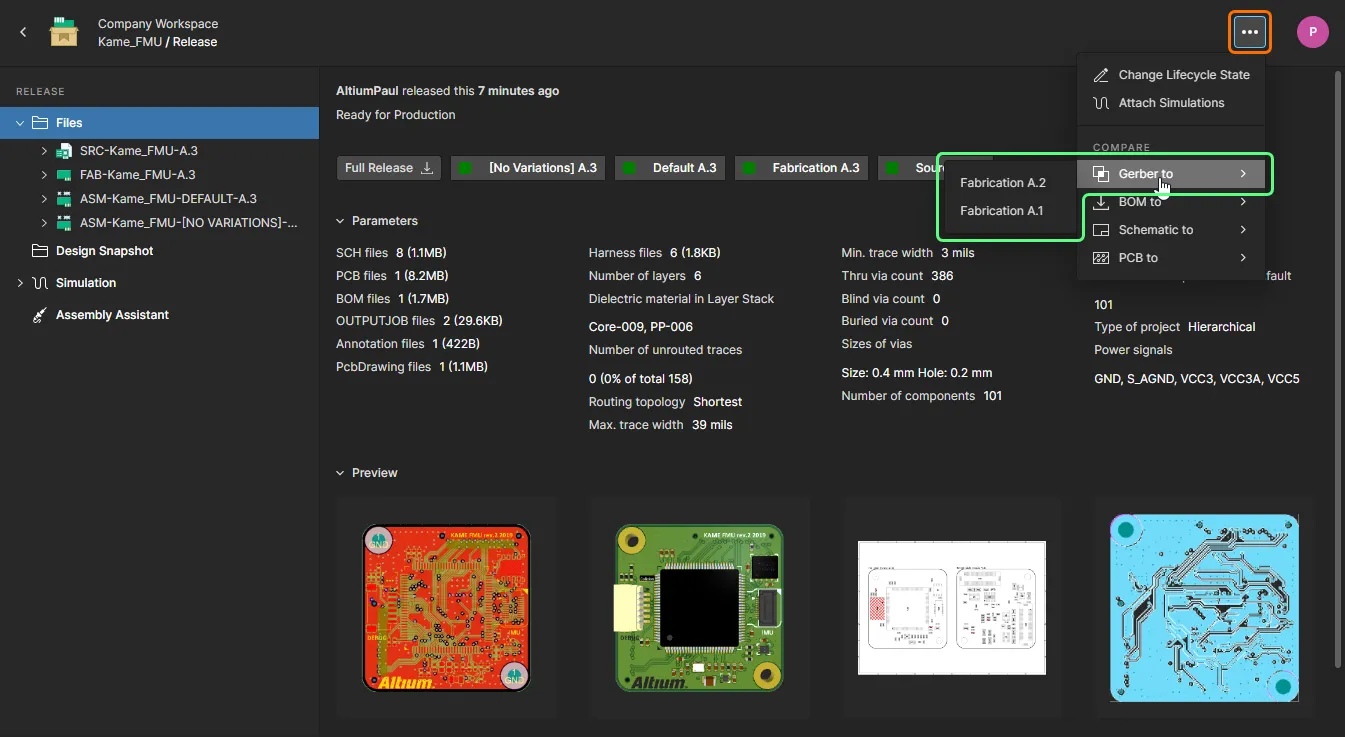Viewport: 1345px width, 737px height.
Task: Click the 'SCH files' parameter row
Action: pos(391,253)
